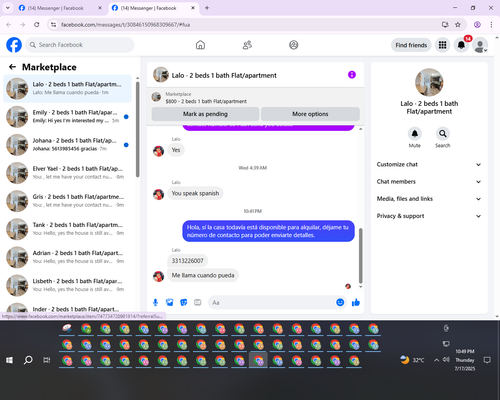Open the Groups icon in top navigation
The width and height of the screenshot is (500, 400).
tap(294, 45)
